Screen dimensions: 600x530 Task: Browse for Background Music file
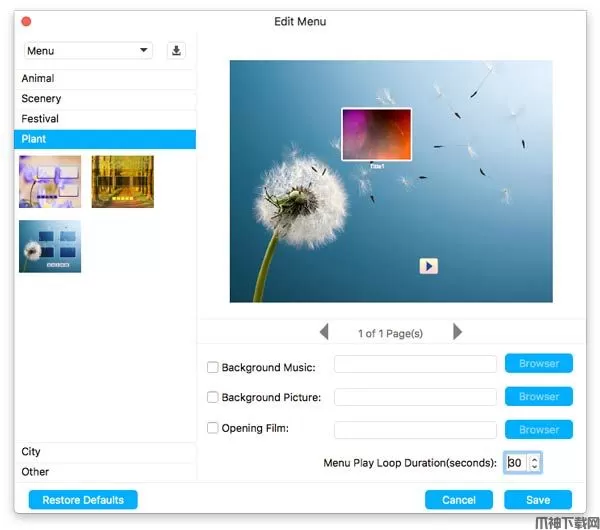538,364
